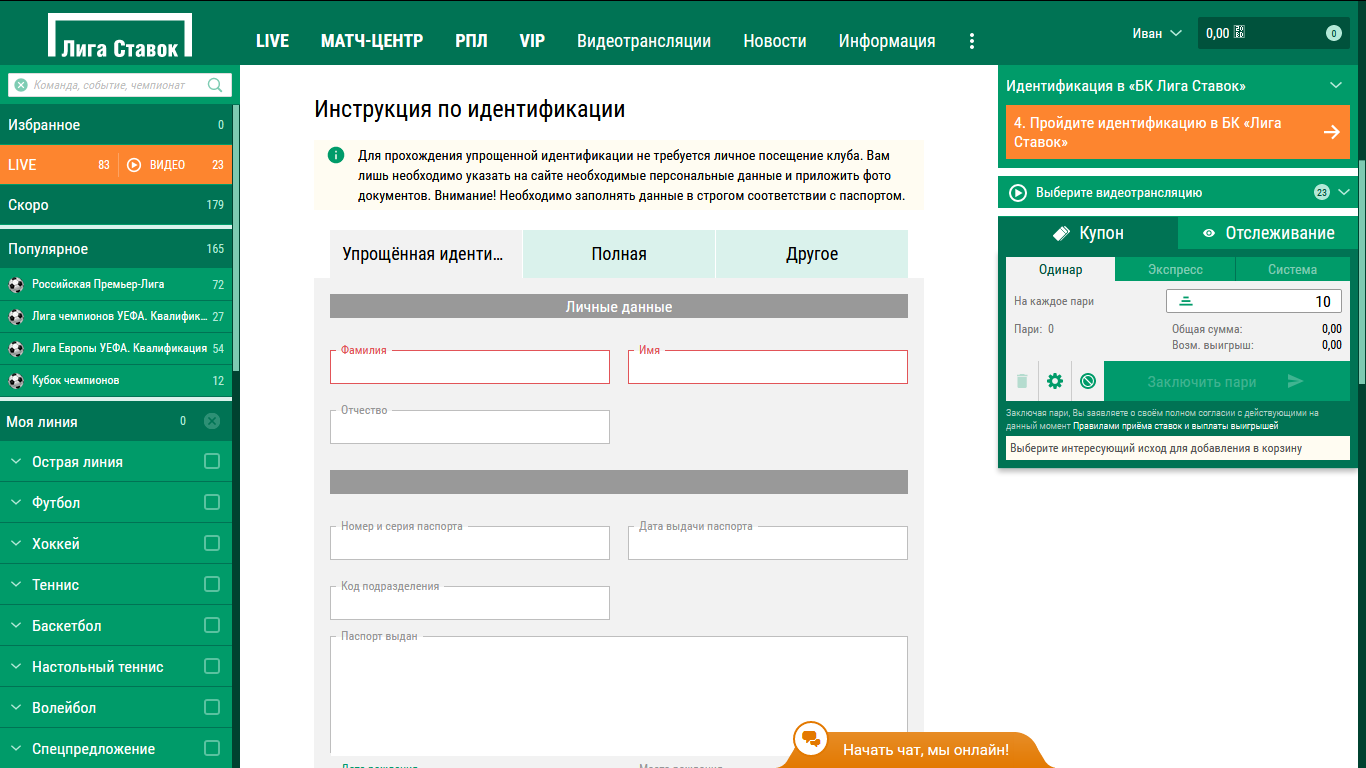Viewport: 1366px width, 768px height.
Task: Check the Баскетбол checkbox
Action: [212, 625]
